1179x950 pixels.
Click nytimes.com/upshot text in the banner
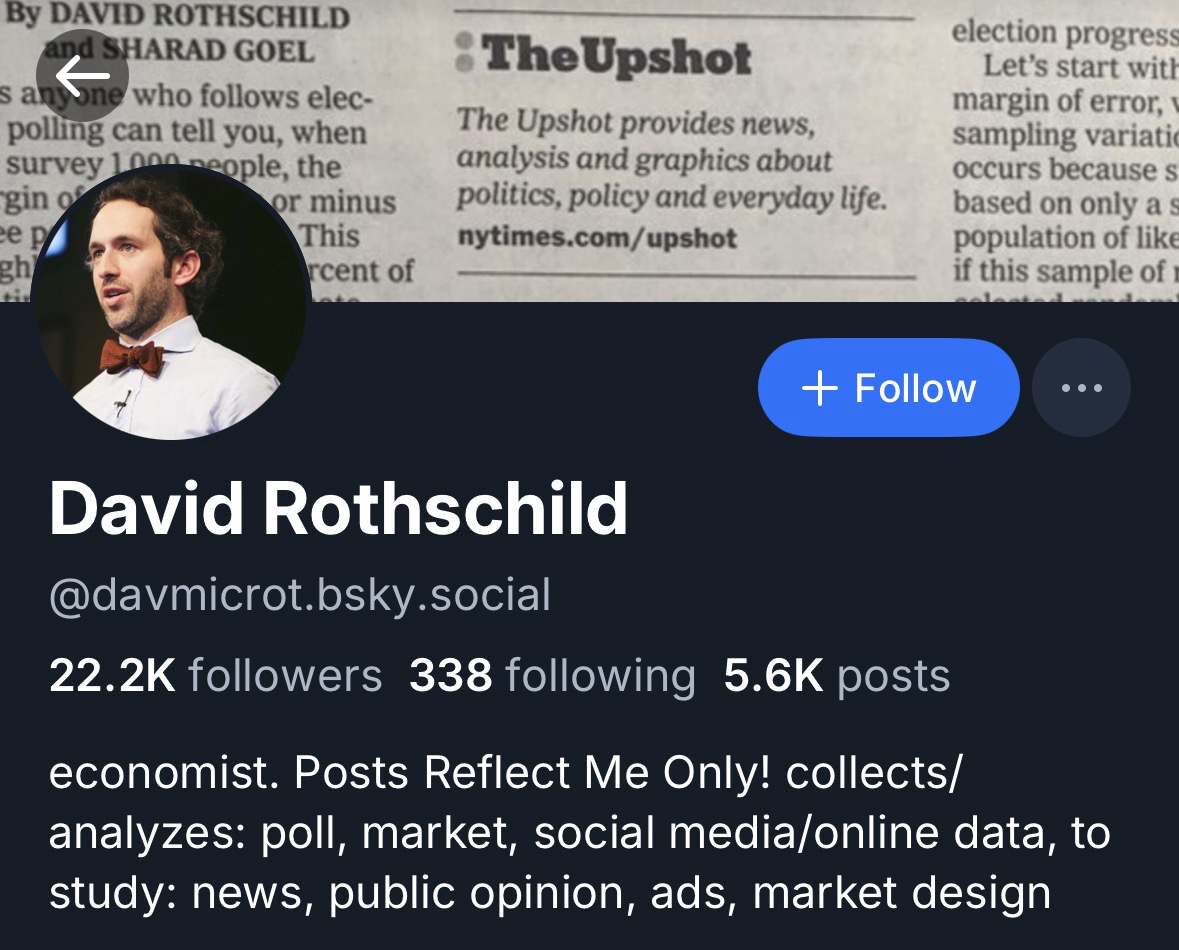pos(597,238)
